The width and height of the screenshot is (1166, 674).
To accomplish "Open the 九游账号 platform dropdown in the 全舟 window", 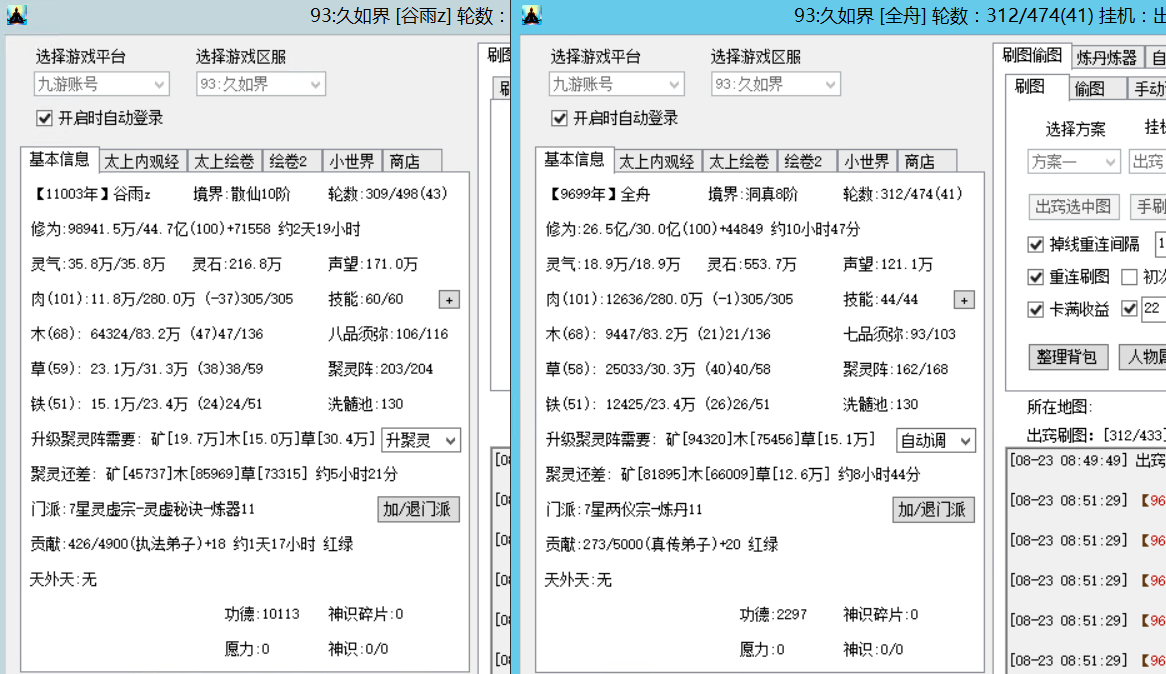I will coord(616,84).
